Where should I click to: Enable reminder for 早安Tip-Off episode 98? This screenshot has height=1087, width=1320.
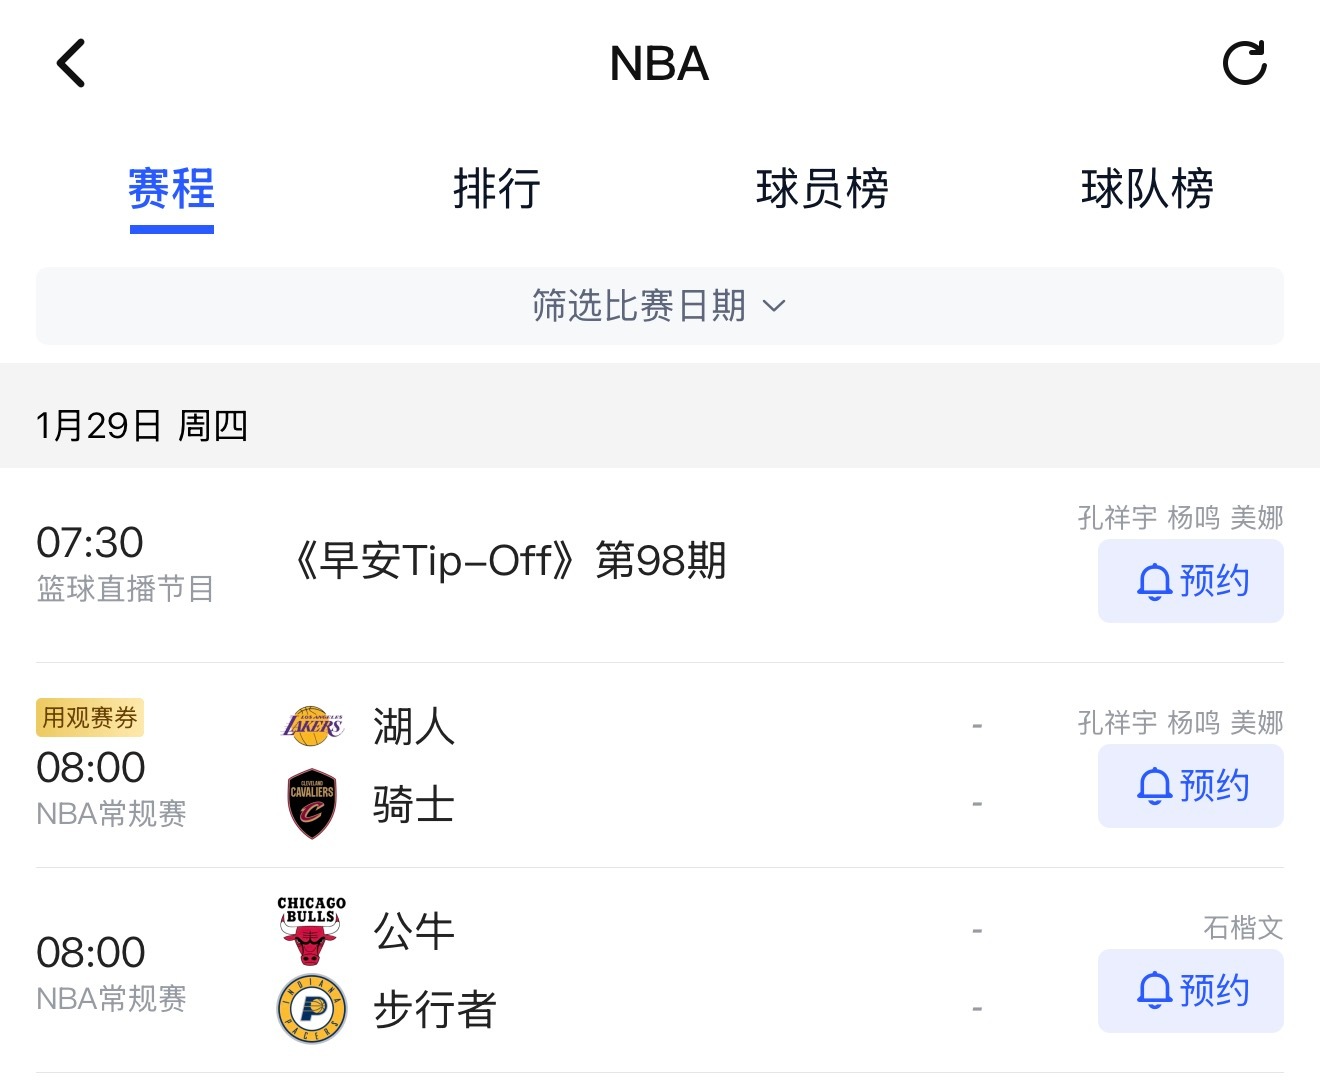click(x=1190, y=581)
